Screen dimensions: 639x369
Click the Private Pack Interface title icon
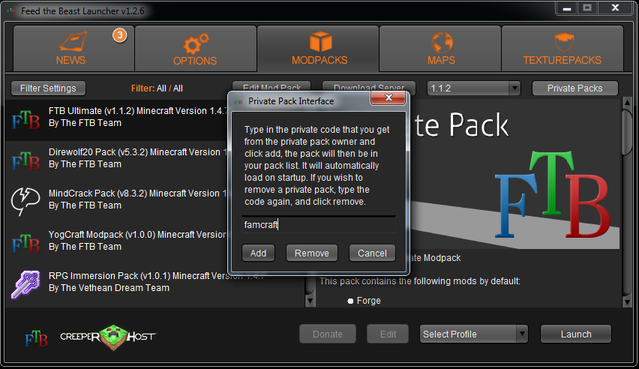tap(238, 101)
